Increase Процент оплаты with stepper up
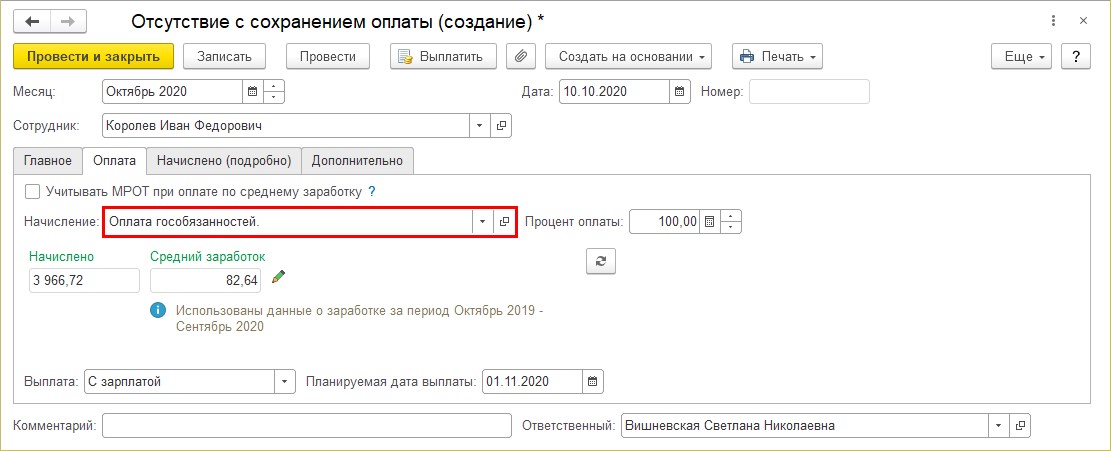This screenshot has width=1111, height=451. pos(731,216)
